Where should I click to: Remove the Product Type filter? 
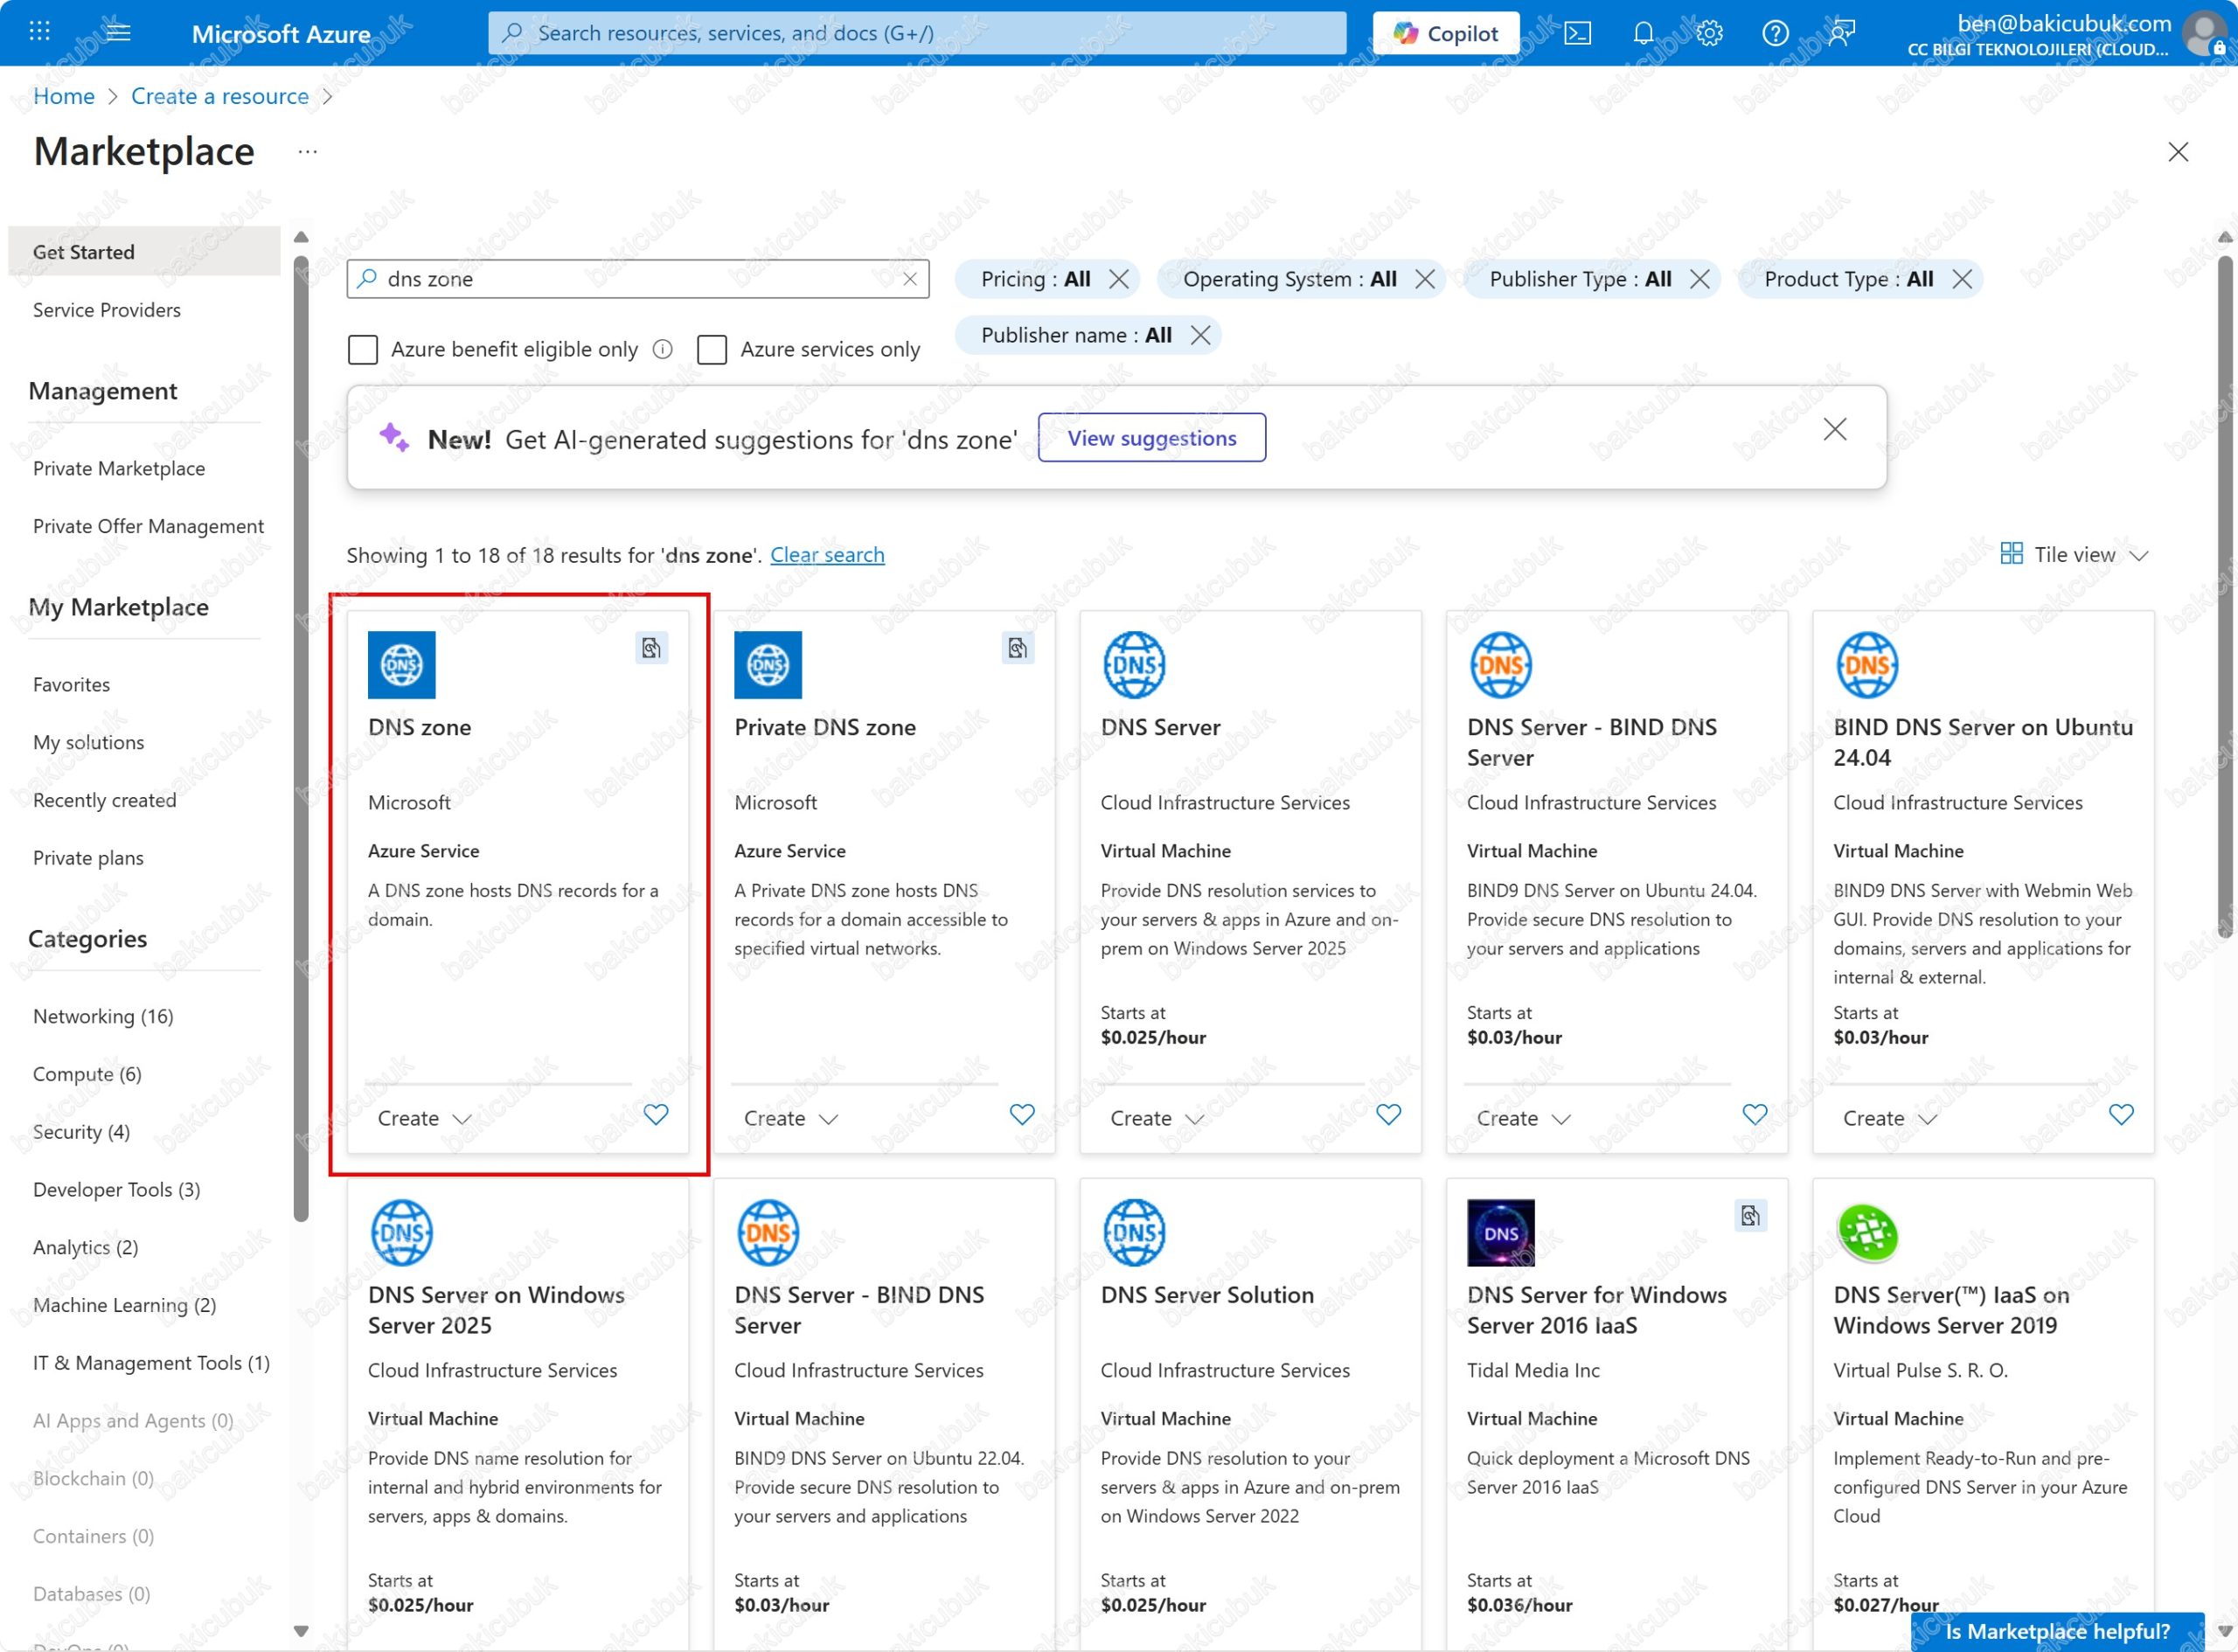[x=1961, y=279]
